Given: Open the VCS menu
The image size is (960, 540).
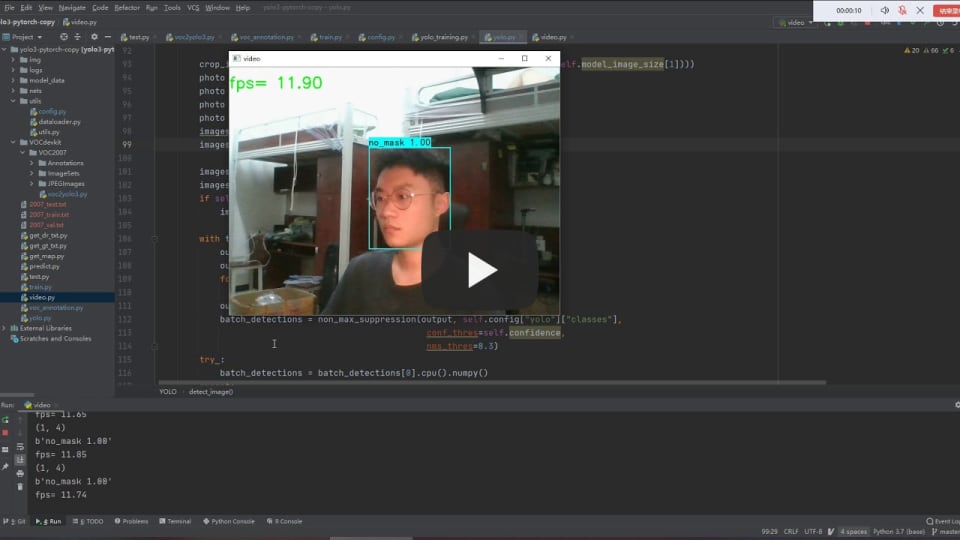Looking at the screenshot, I should [193, 7].
